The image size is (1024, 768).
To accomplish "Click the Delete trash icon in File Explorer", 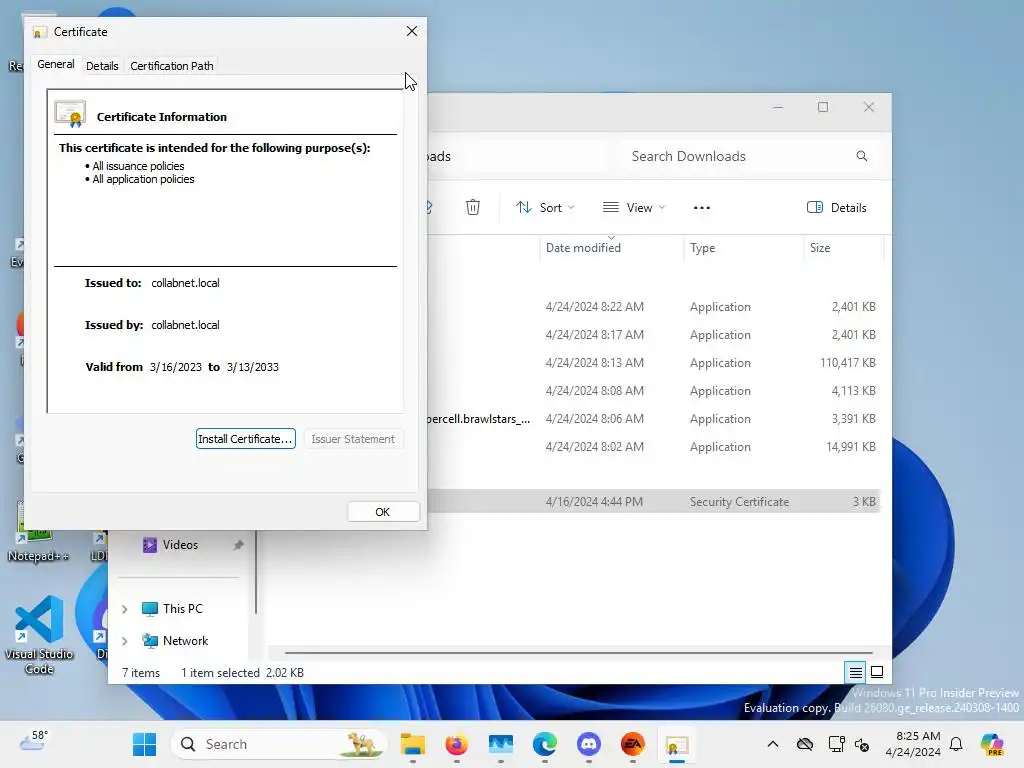I will click(x=473, y=208).
